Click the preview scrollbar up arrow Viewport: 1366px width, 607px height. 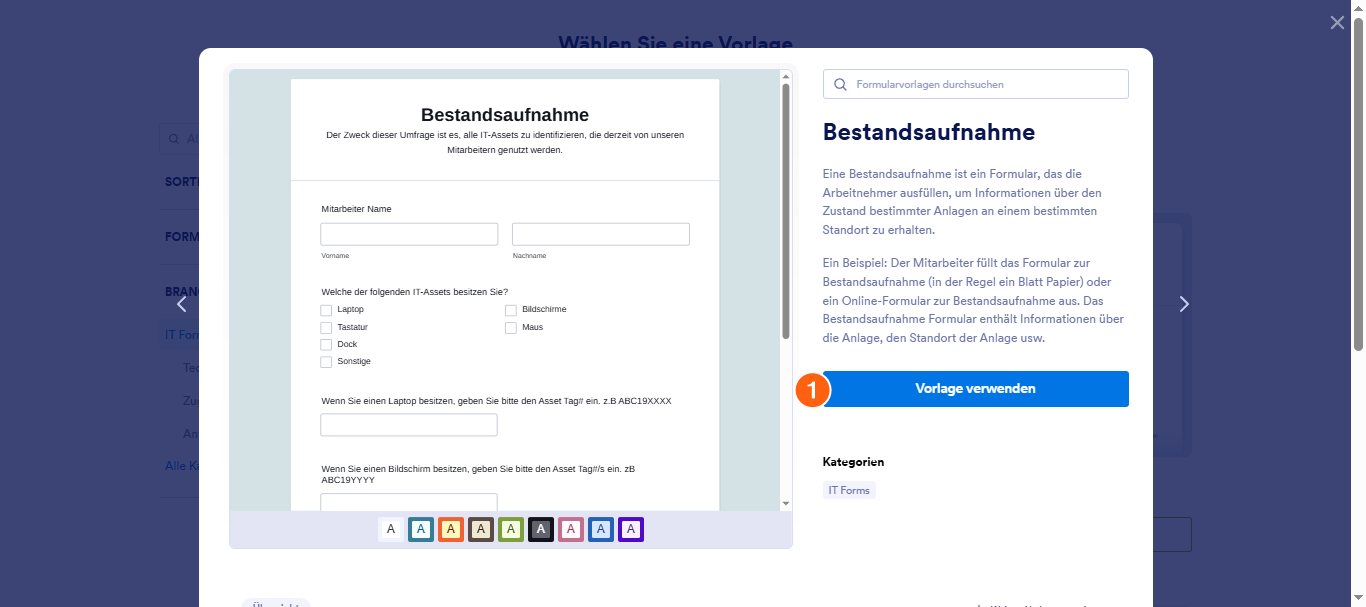pos(786,76)
